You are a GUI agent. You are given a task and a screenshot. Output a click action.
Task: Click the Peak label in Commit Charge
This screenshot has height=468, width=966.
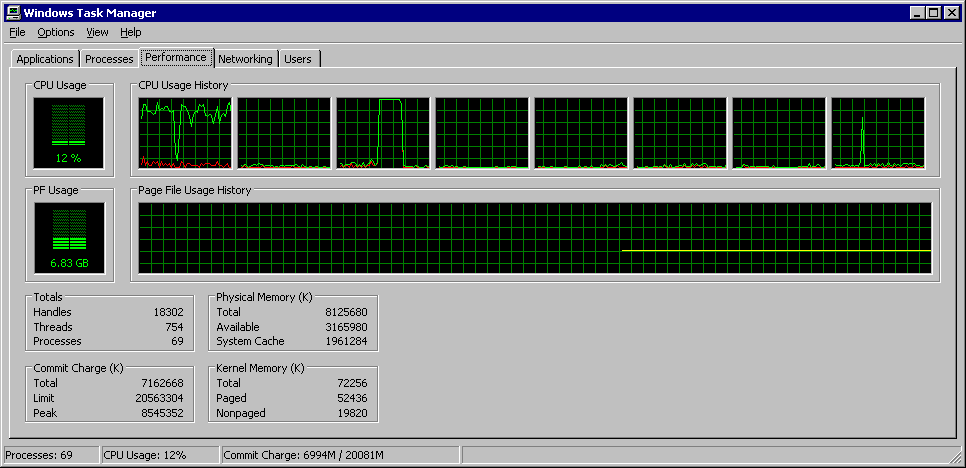(x=45, y=413)
